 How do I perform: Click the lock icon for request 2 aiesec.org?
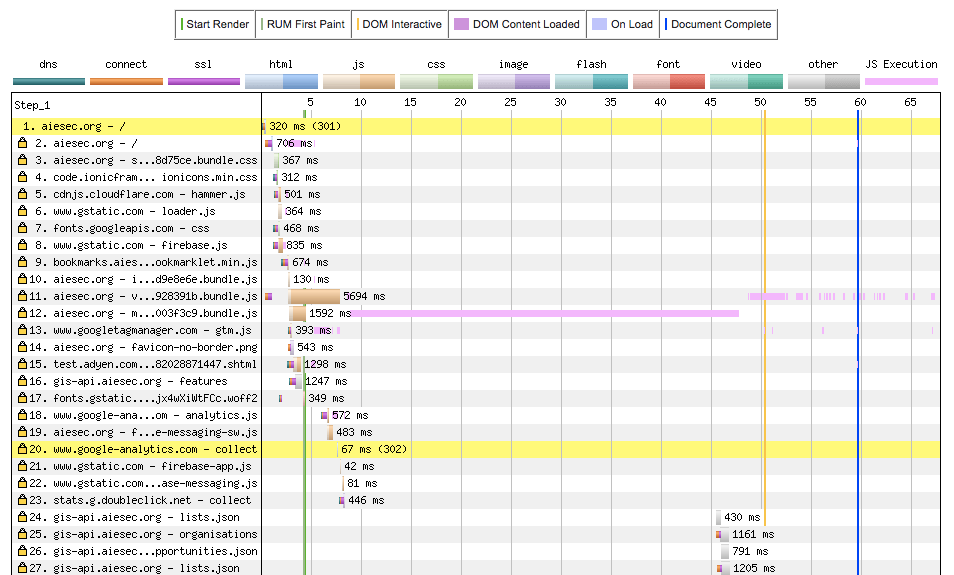(23, 143)
